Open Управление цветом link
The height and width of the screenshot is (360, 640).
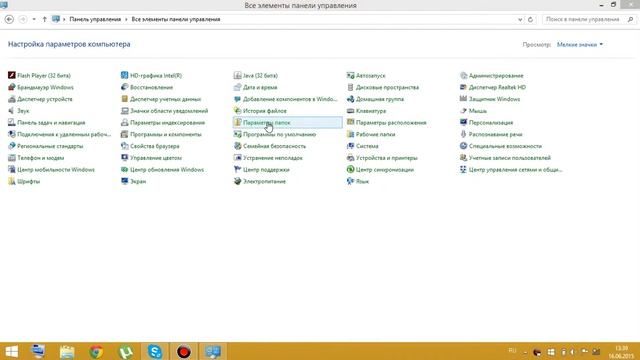156,158
